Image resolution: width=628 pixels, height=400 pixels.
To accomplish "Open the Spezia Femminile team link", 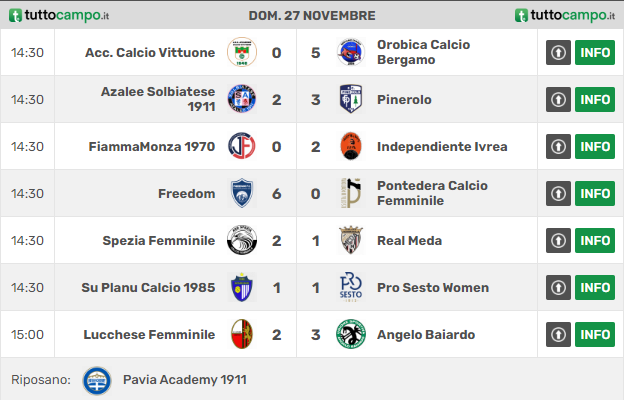I will click(159, 241).
